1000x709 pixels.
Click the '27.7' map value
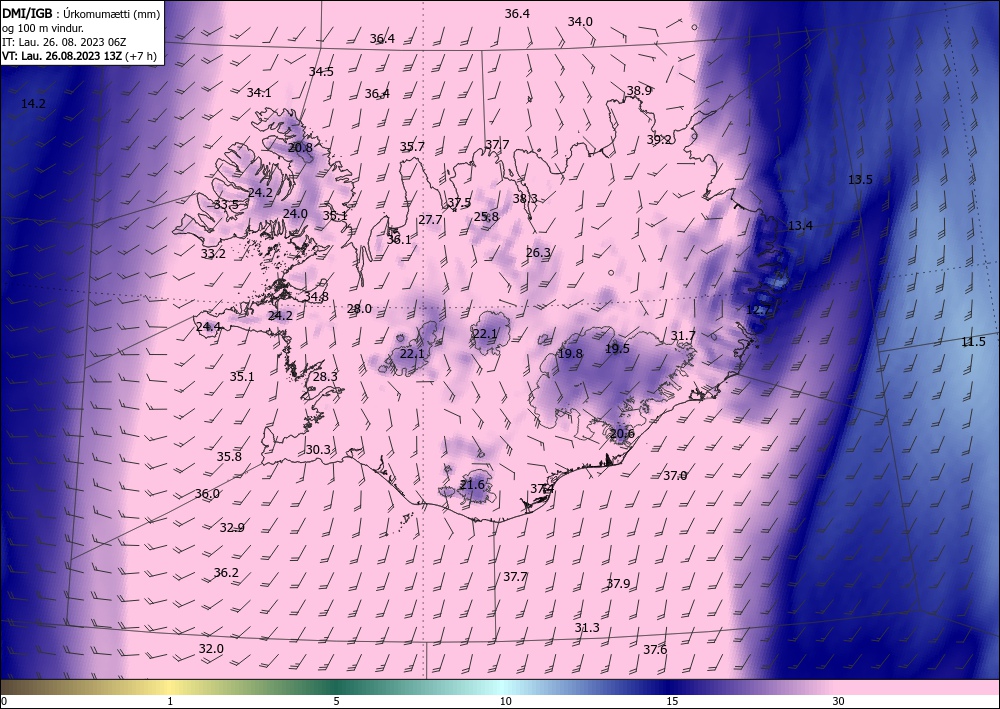(x=430, y=220)
